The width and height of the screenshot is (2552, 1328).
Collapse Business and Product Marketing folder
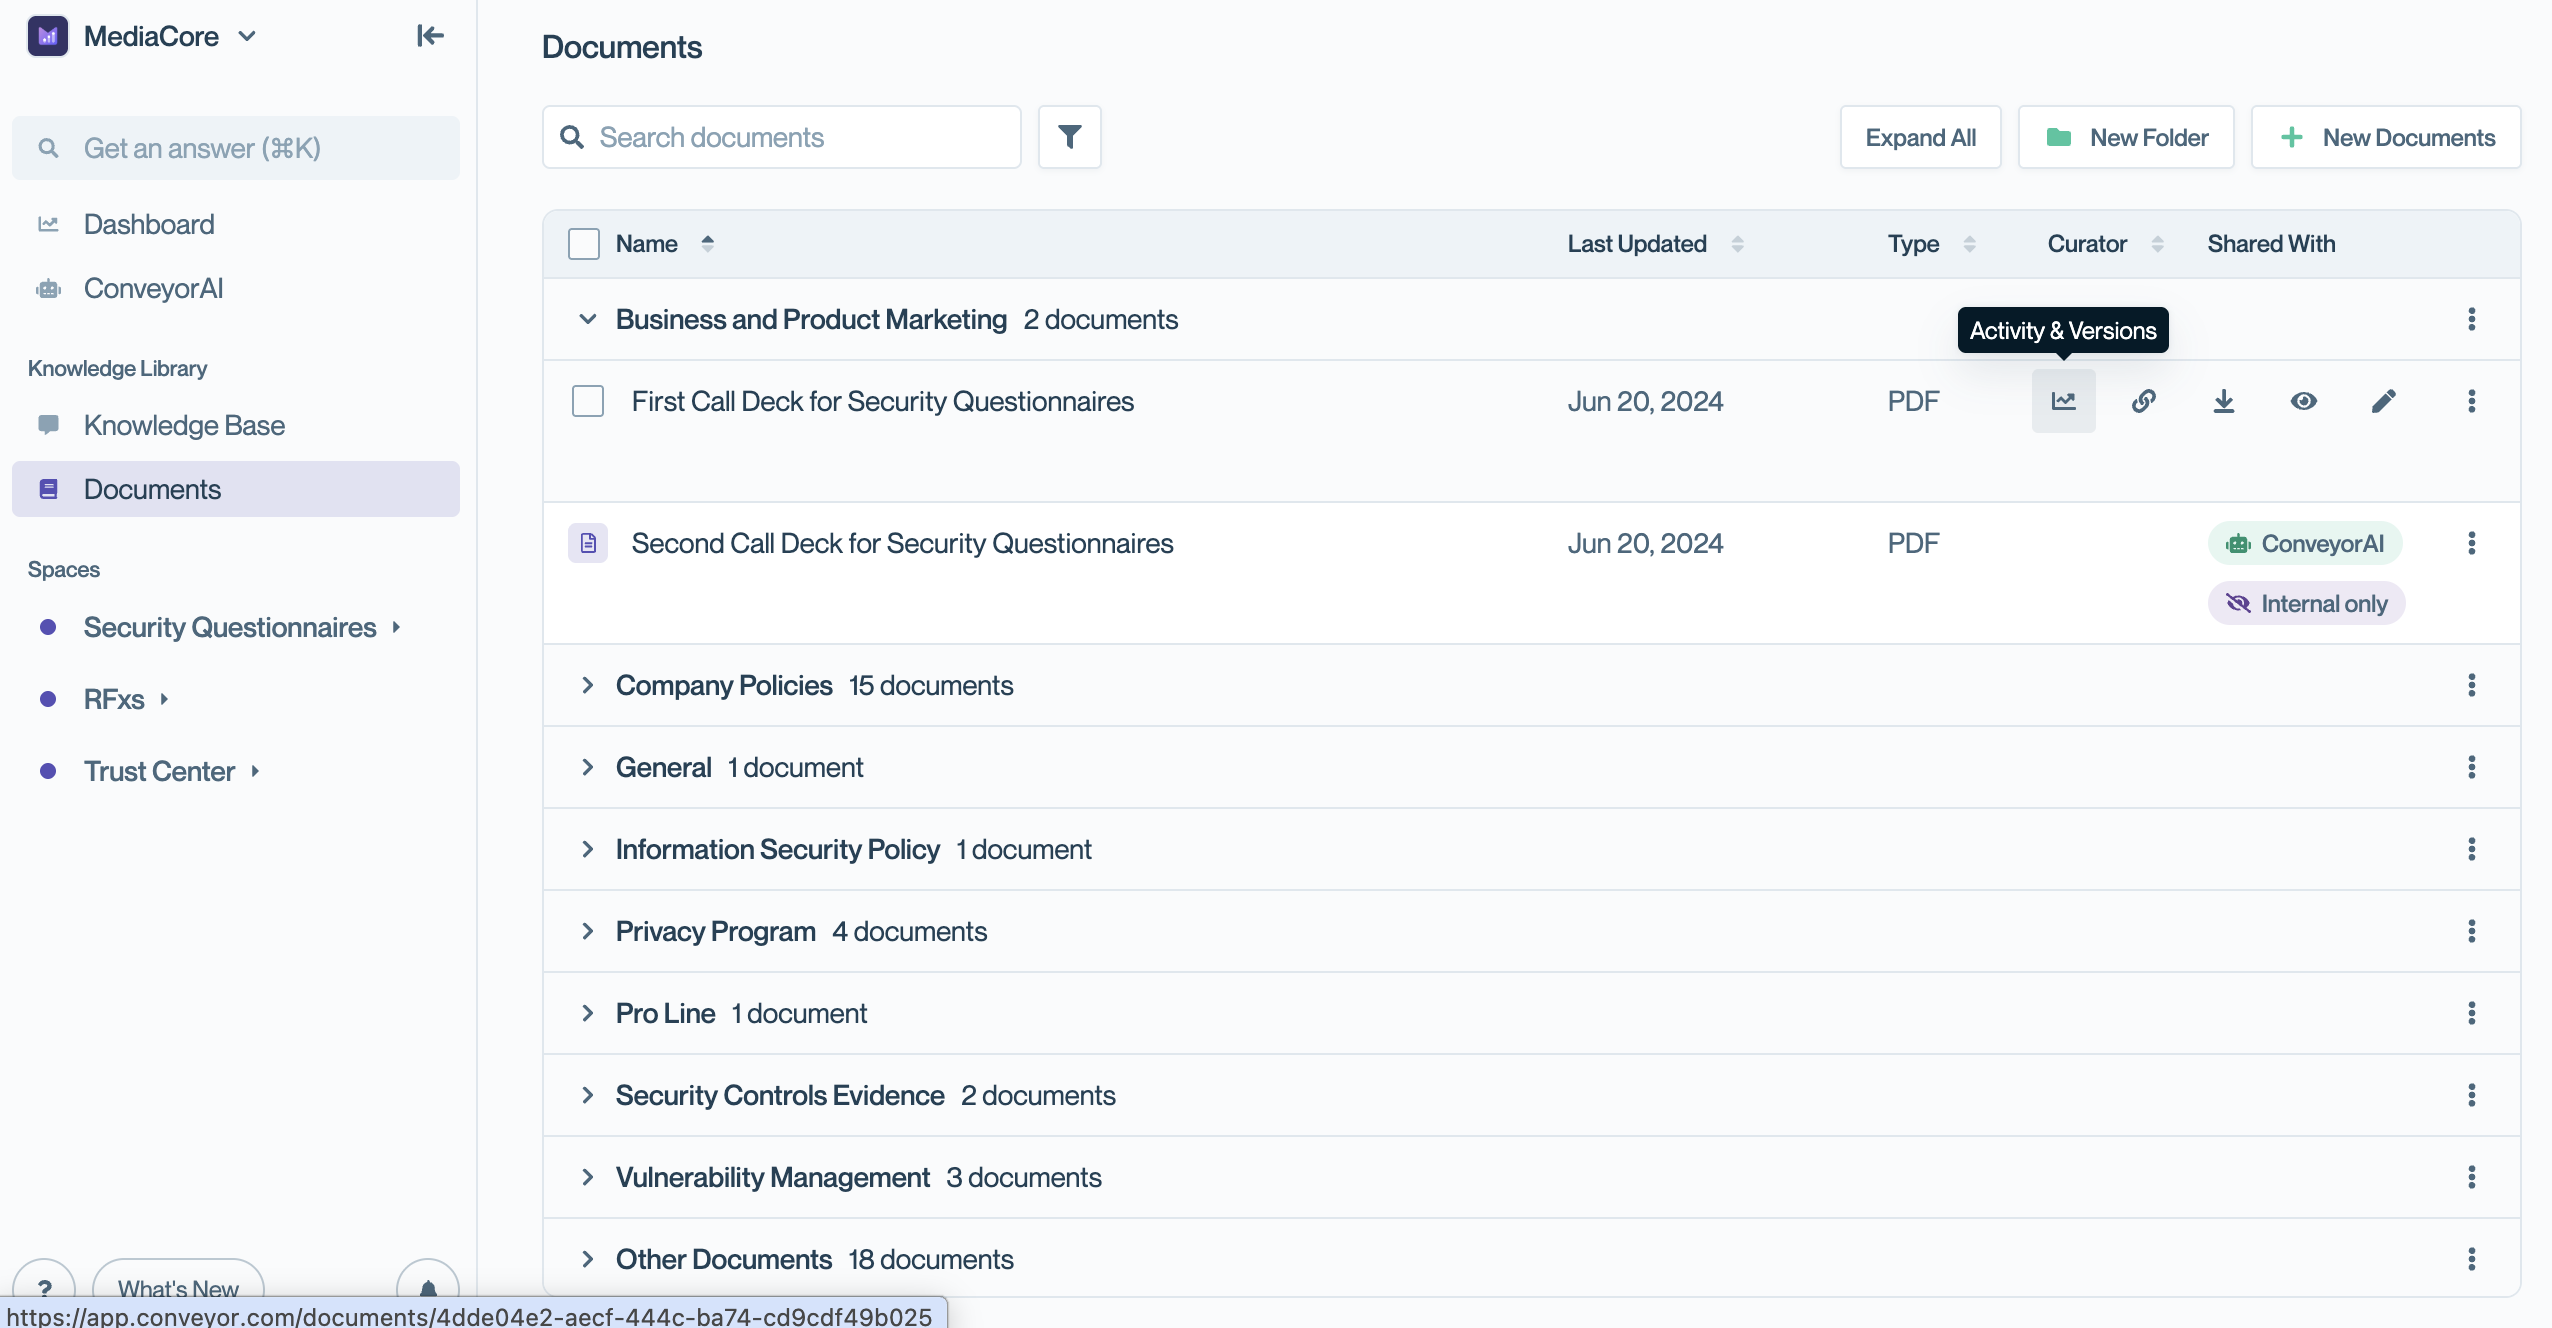[x=588, y=319]
